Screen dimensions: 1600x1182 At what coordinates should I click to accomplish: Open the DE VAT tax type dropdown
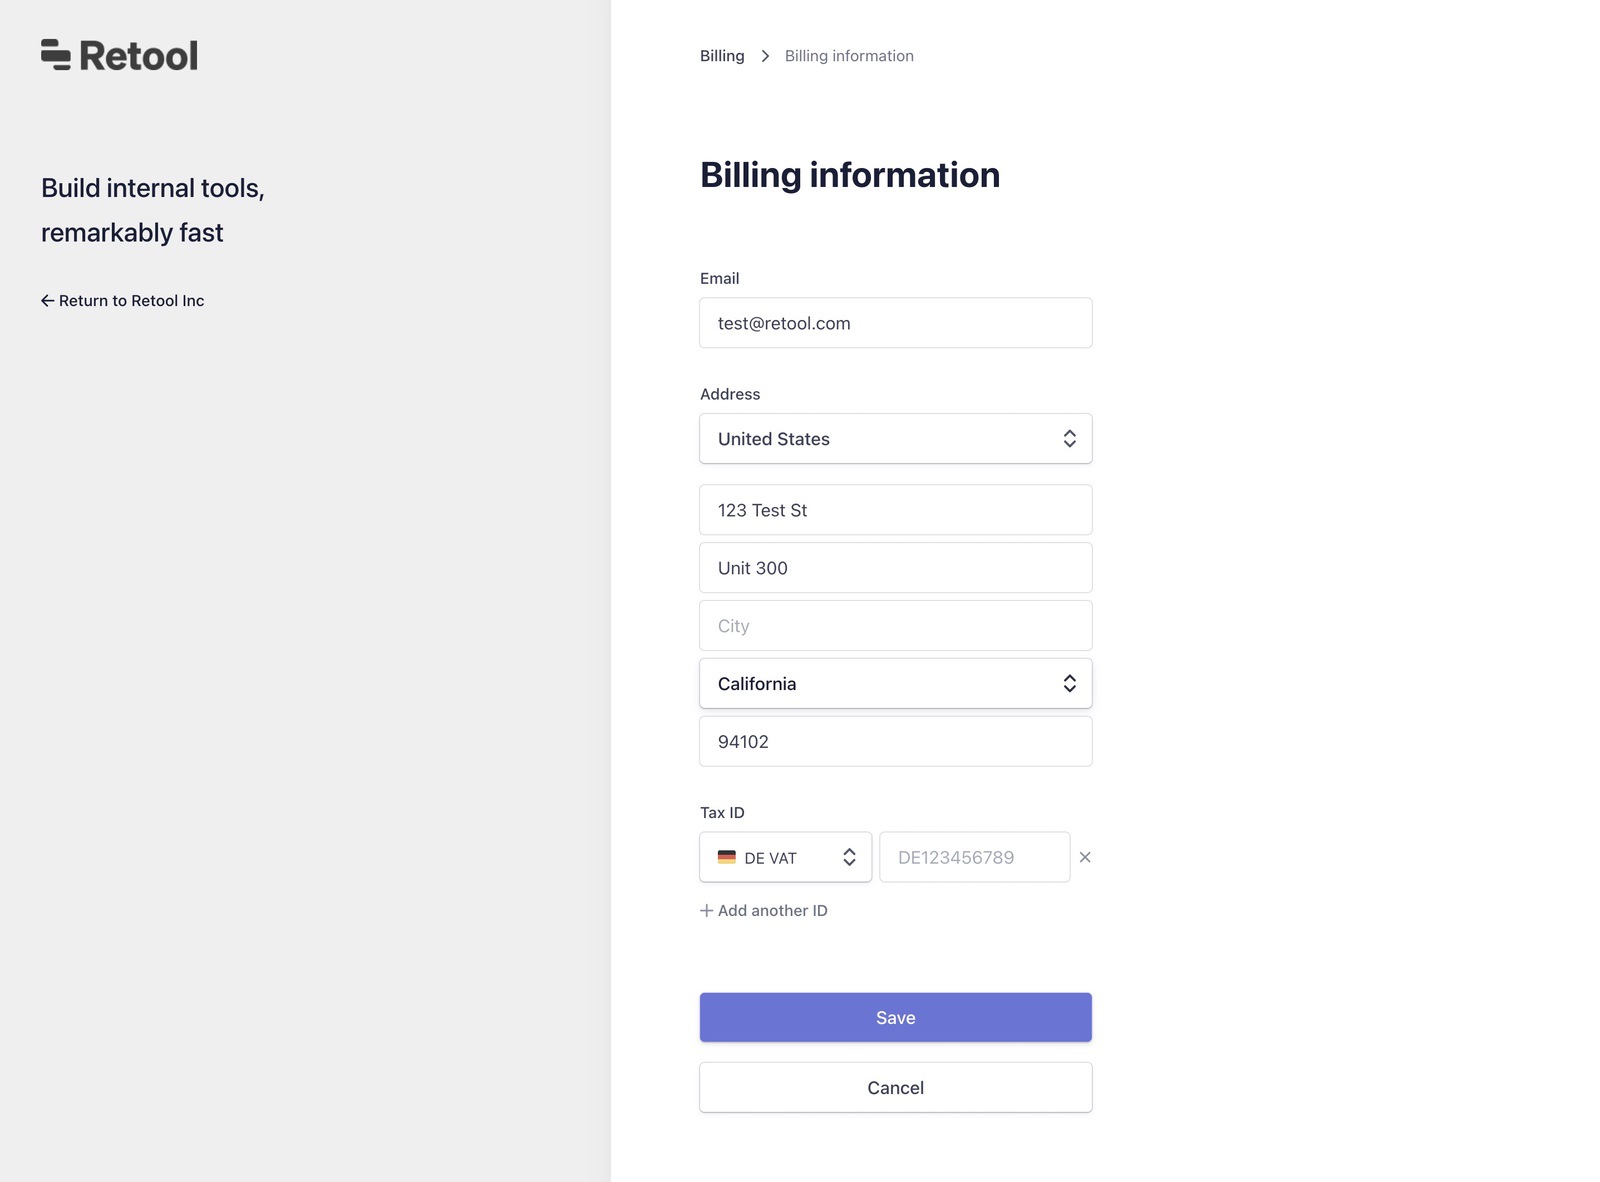pos(786,857)
